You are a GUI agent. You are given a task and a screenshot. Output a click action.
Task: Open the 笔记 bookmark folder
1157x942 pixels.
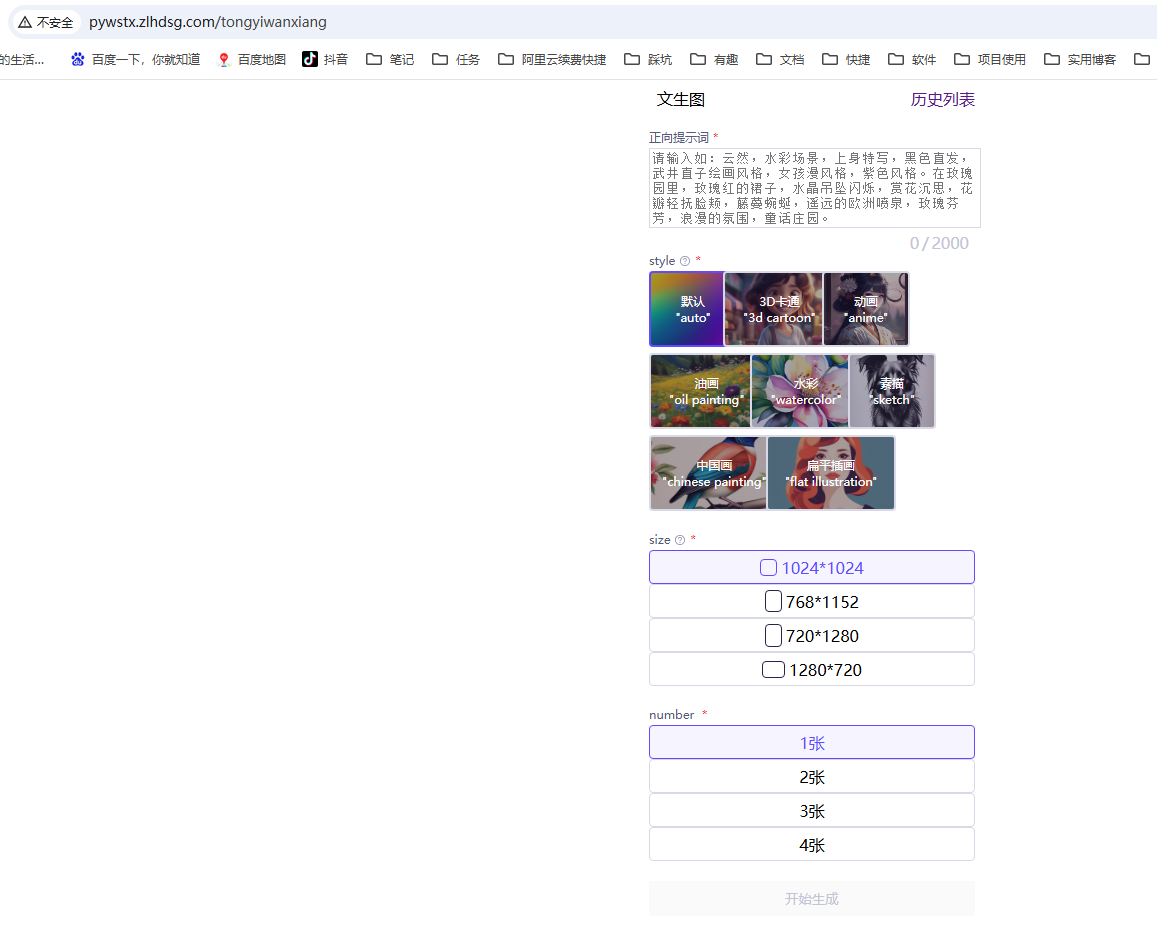pyautogui.click(x=390, y=59)
